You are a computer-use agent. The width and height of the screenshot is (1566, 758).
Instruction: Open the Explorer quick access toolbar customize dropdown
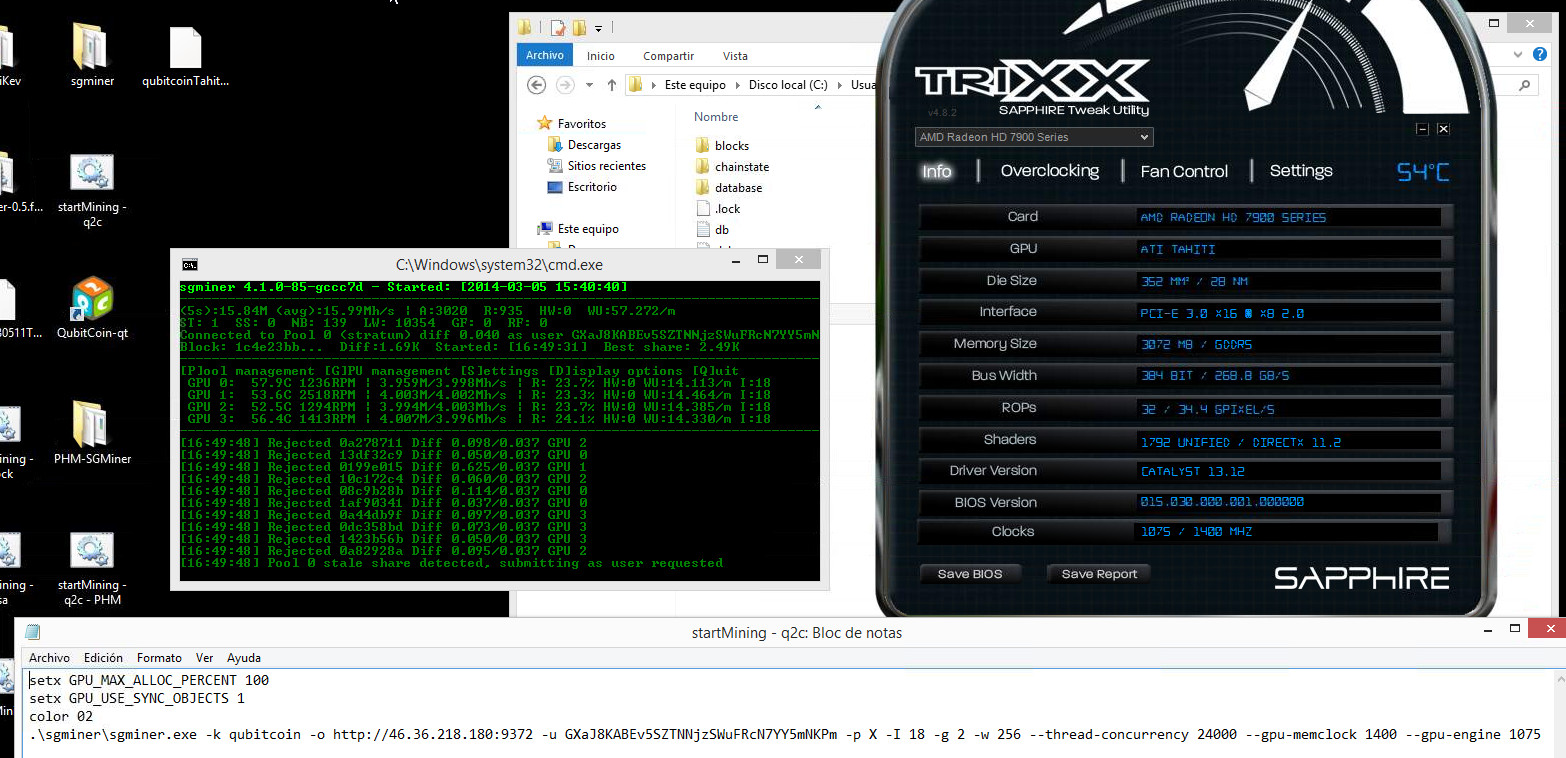pos(598,27)
